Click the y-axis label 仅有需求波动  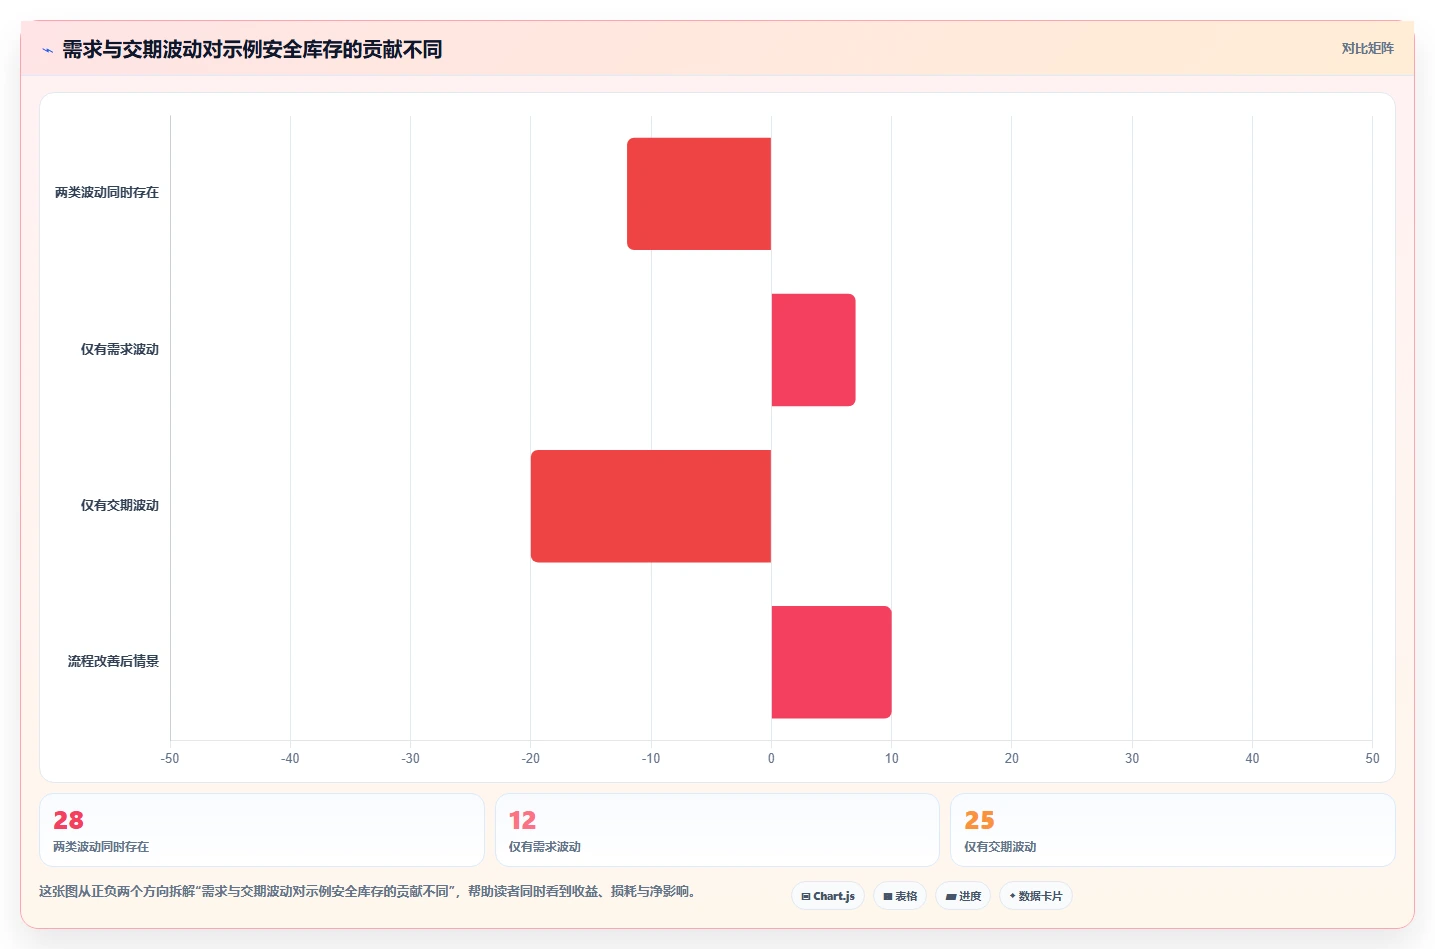click(x=120, y=350)
